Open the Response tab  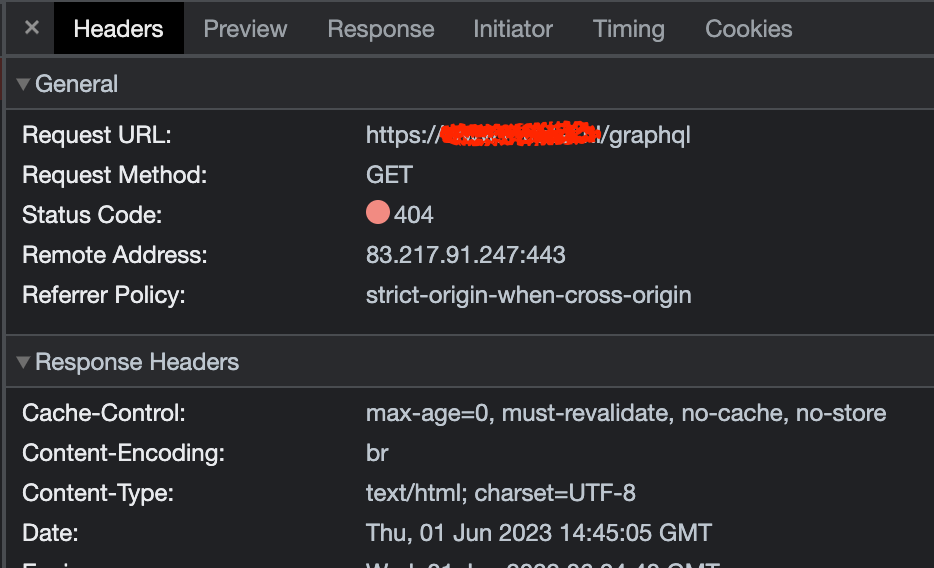[381, 29]
